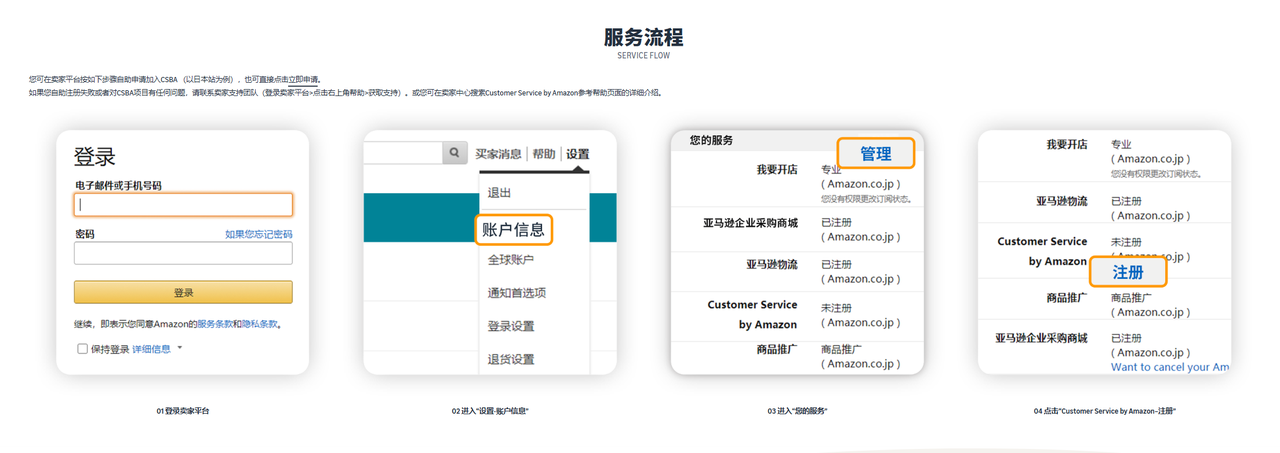Viewport: 1280px width, 453px height.
Task: Click the 管理 button in 您的服务
Action: click(x=875, y=153)
